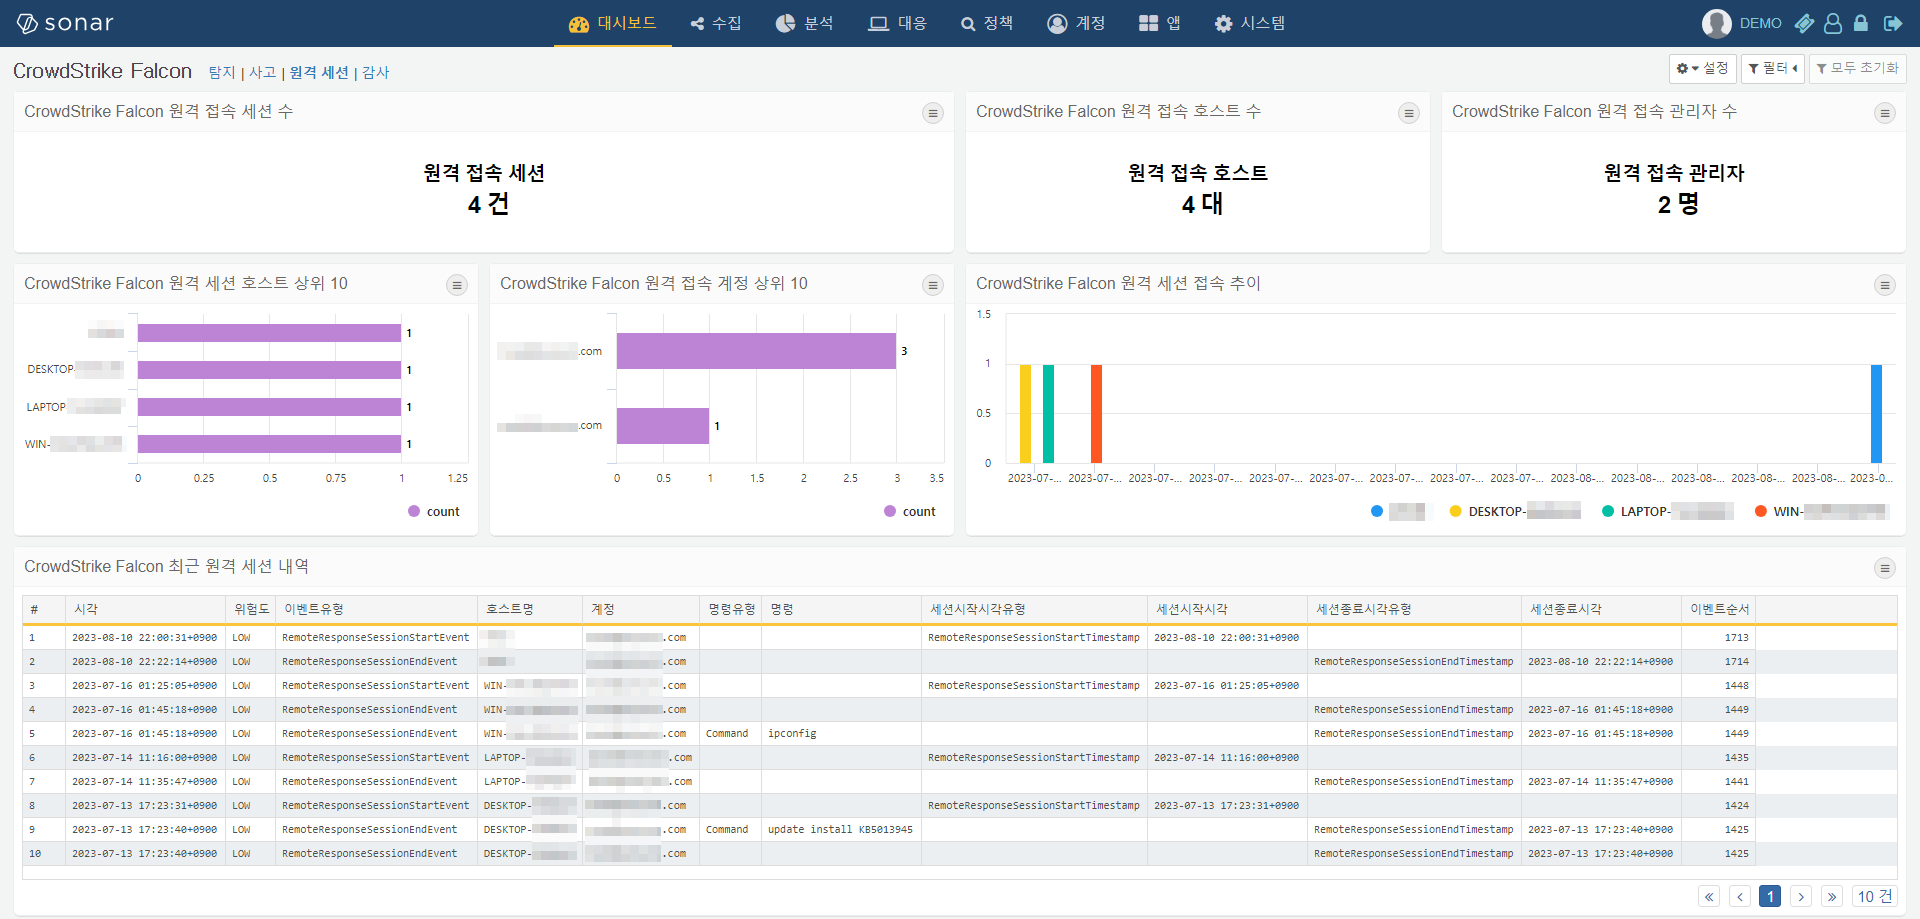1920x919 pixels.
Task: Expand the 필터 filter panel
Action: 1773,68
